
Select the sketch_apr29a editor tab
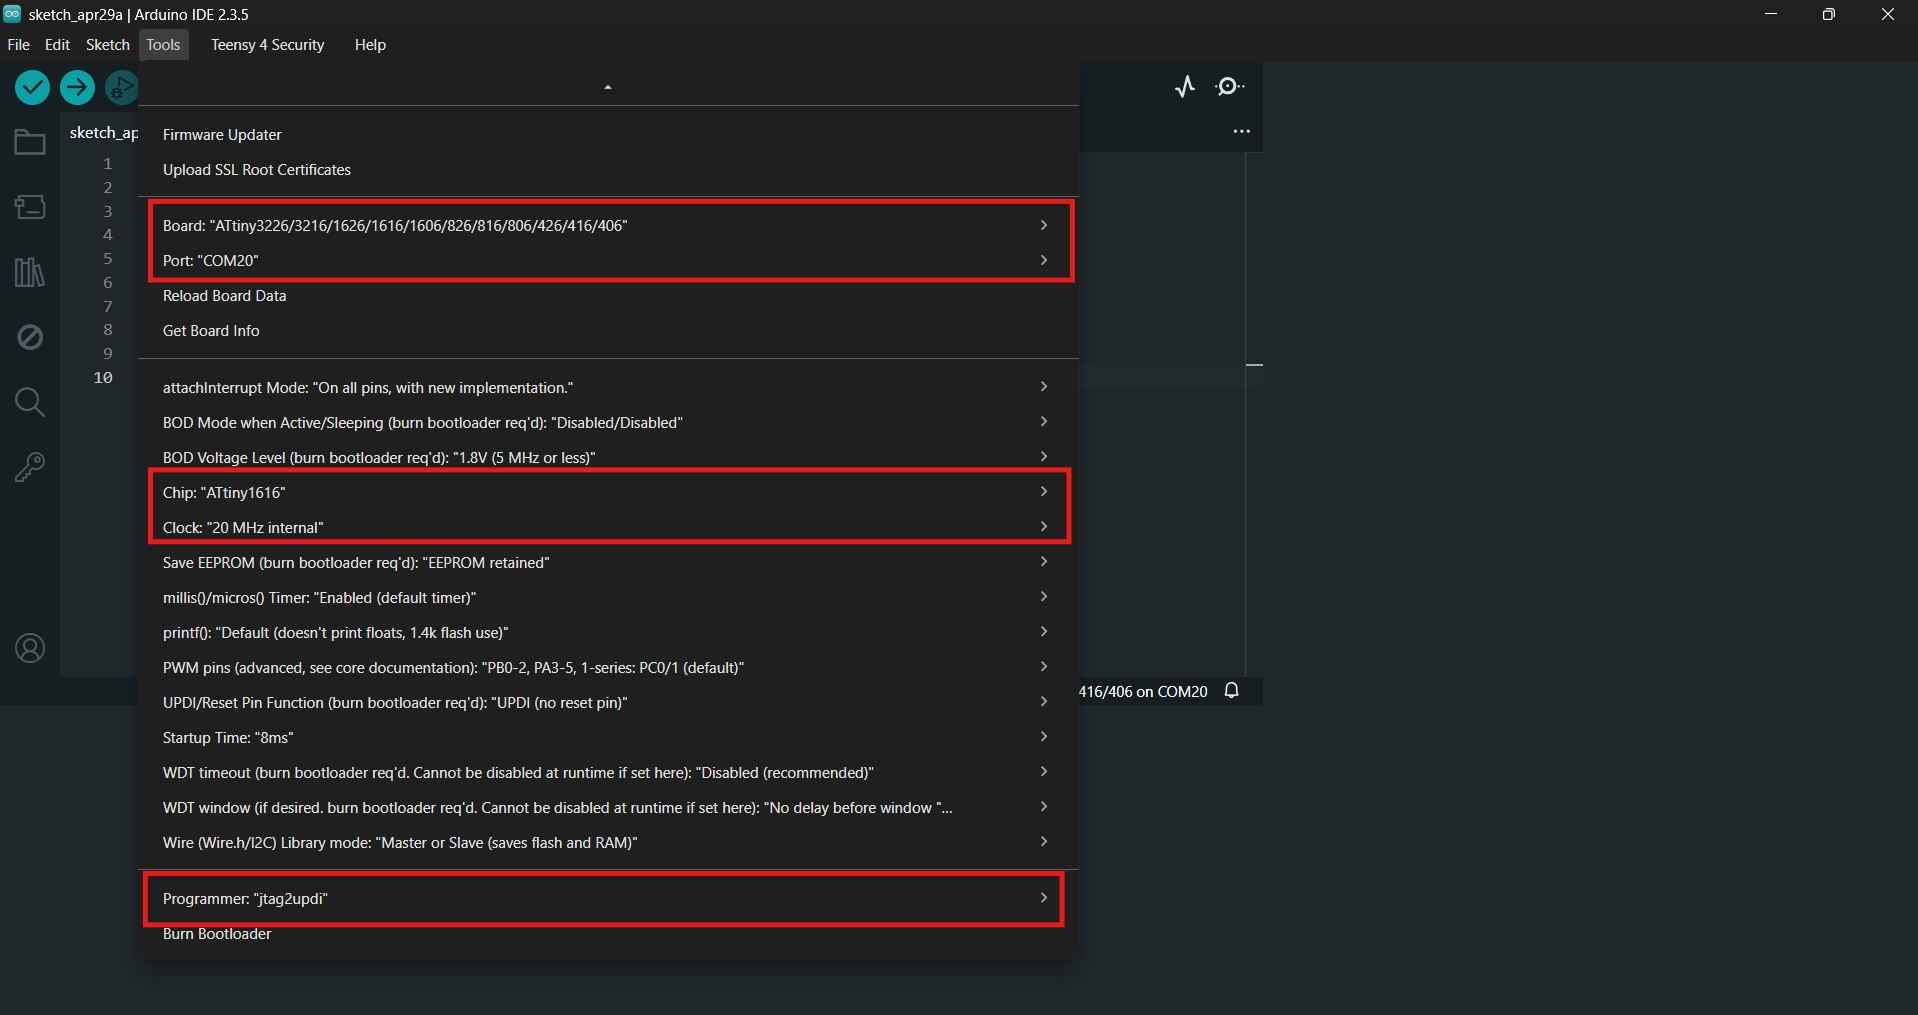click(x=103, y=133)
